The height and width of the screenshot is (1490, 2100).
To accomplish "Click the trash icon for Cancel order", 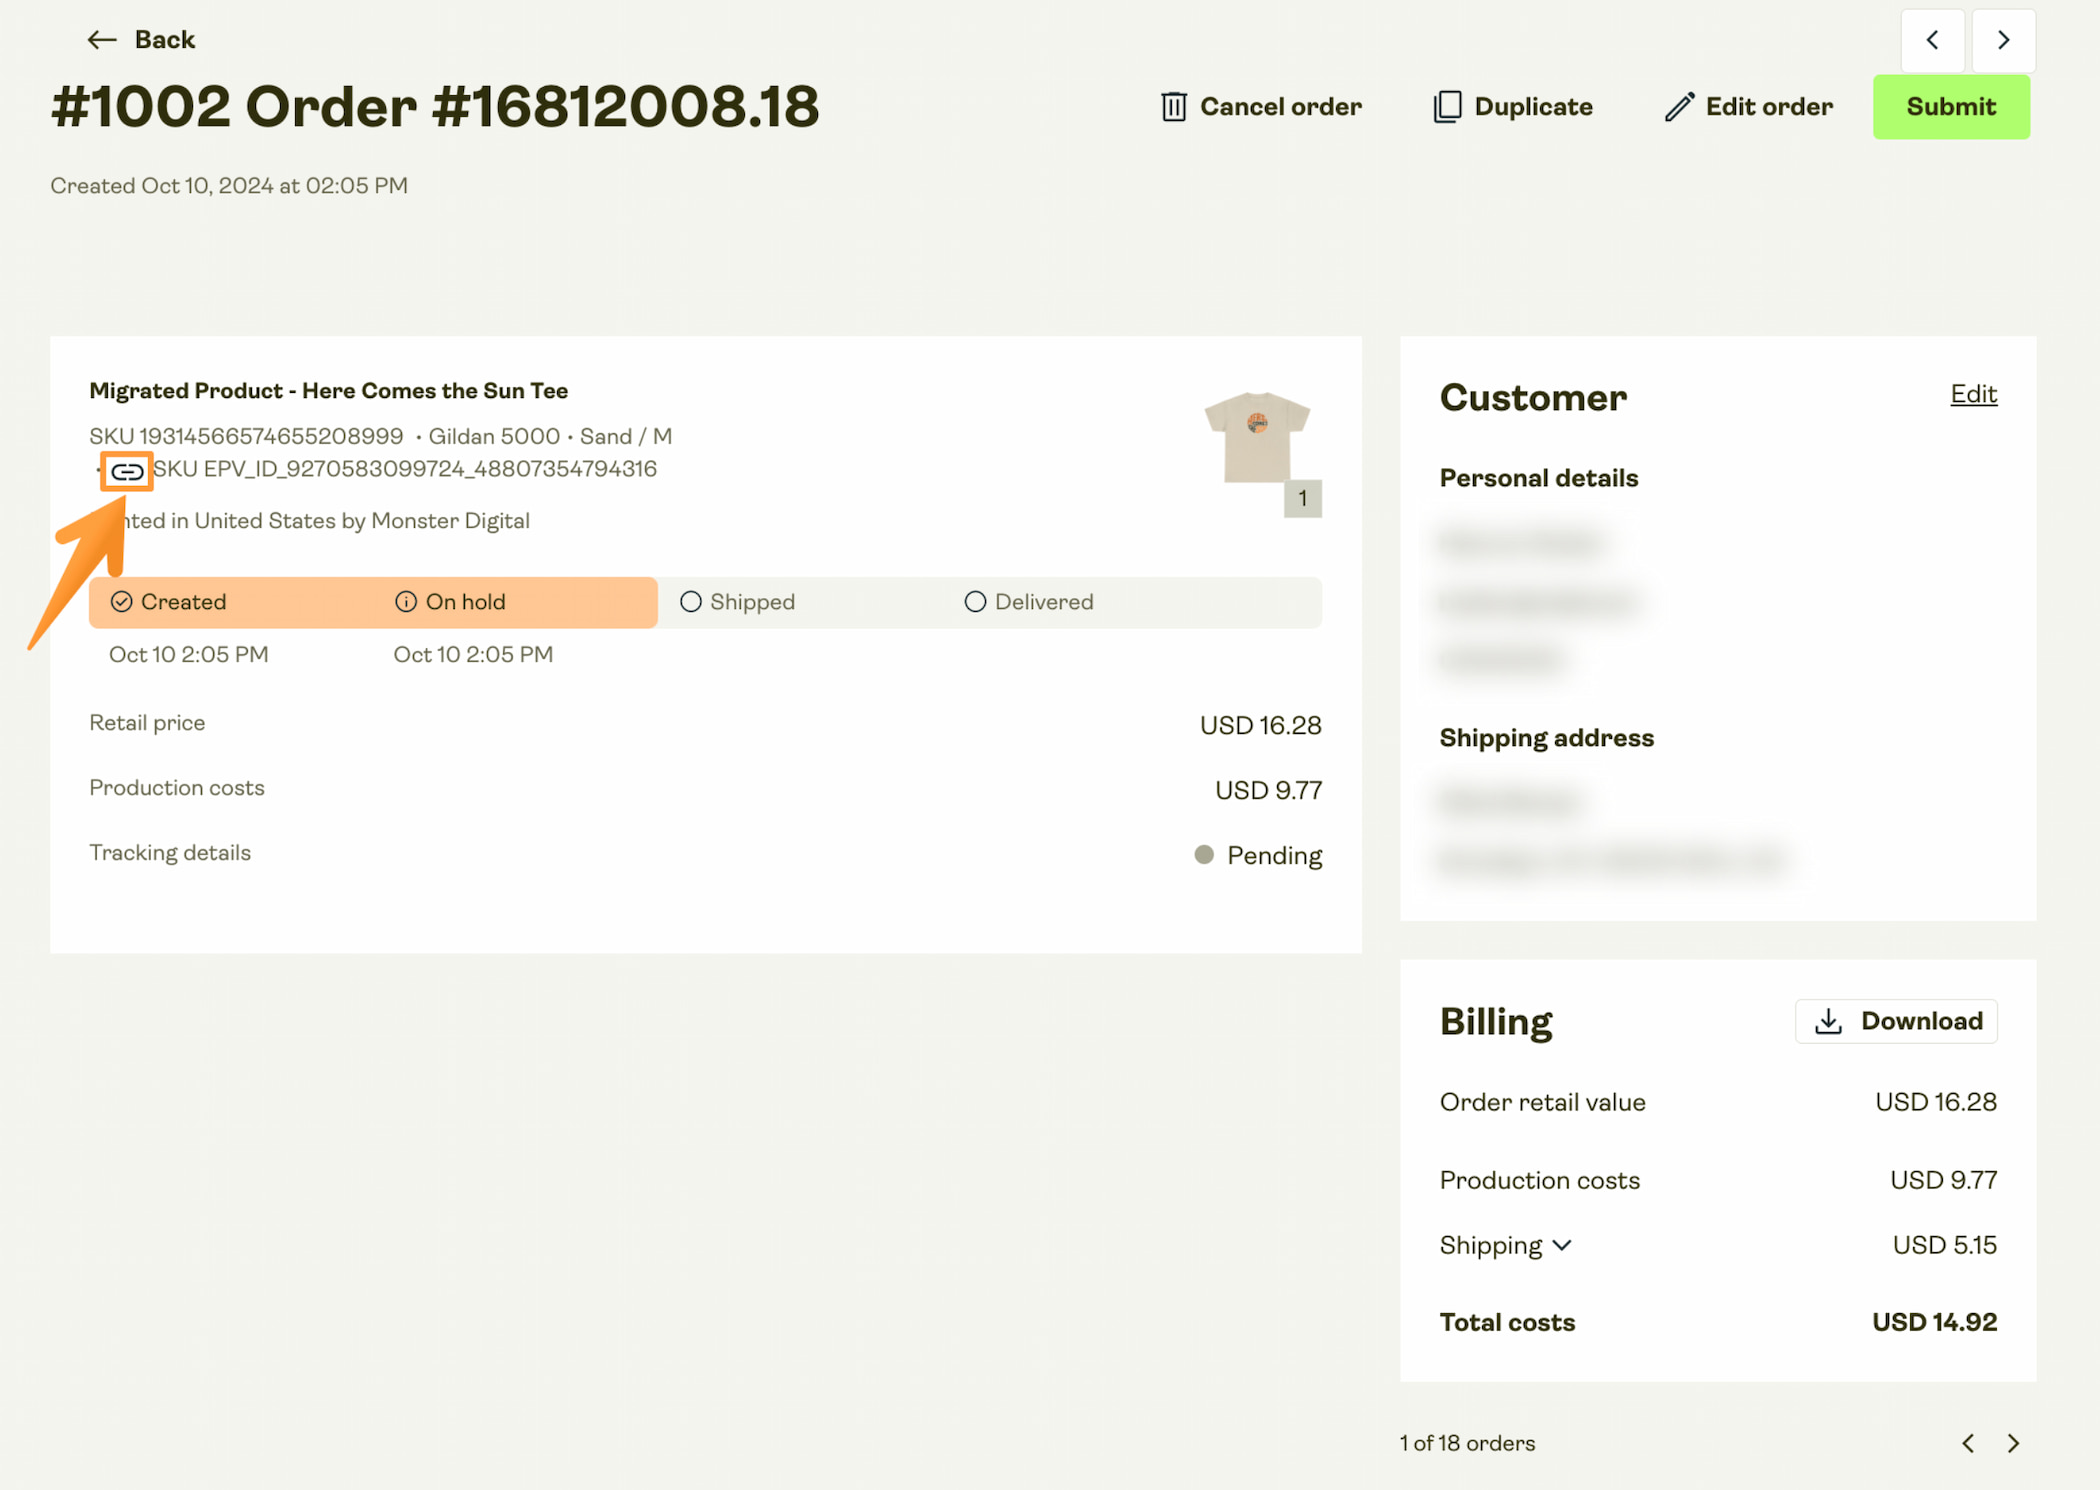I will (1173, 107).
